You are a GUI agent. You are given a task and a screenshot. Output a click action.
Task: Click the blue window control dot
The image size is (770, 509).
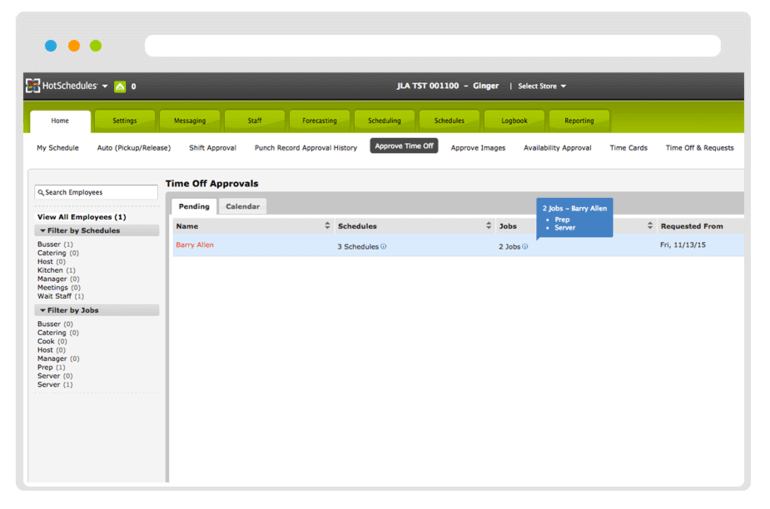pos(51,46)
